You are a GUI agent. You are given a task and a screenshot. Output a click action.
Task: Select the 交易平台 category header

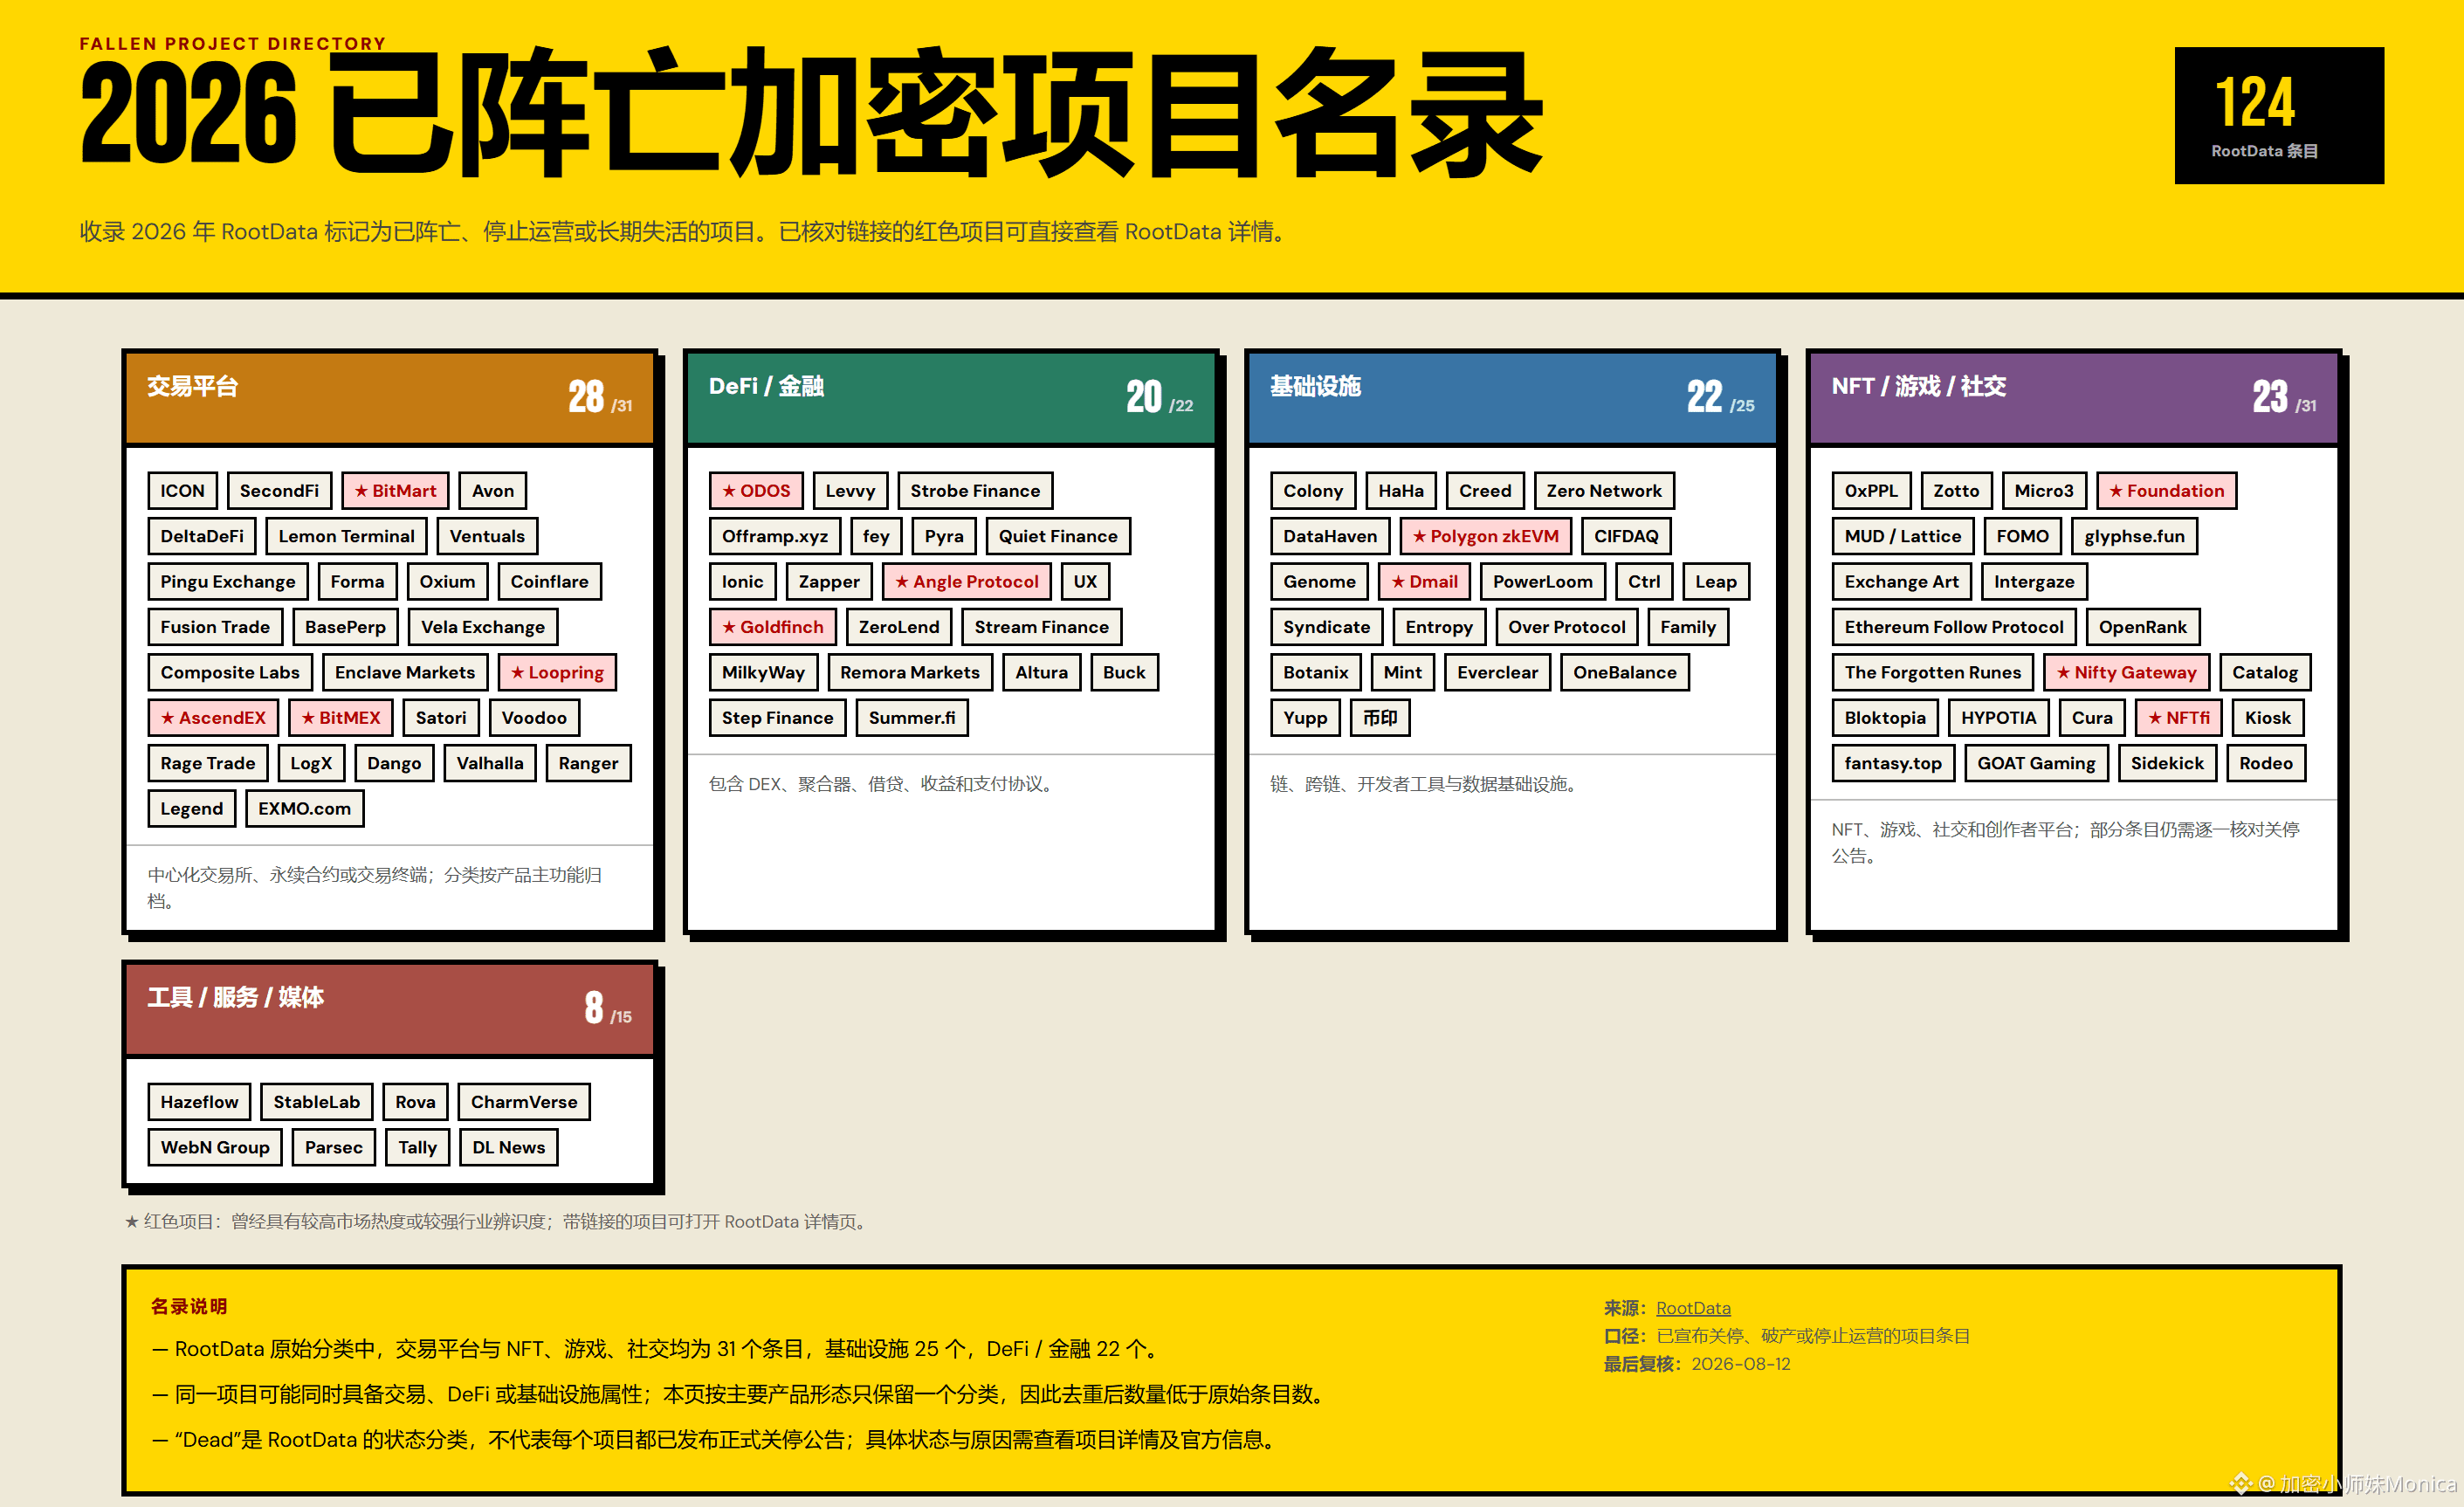point(390,397)
